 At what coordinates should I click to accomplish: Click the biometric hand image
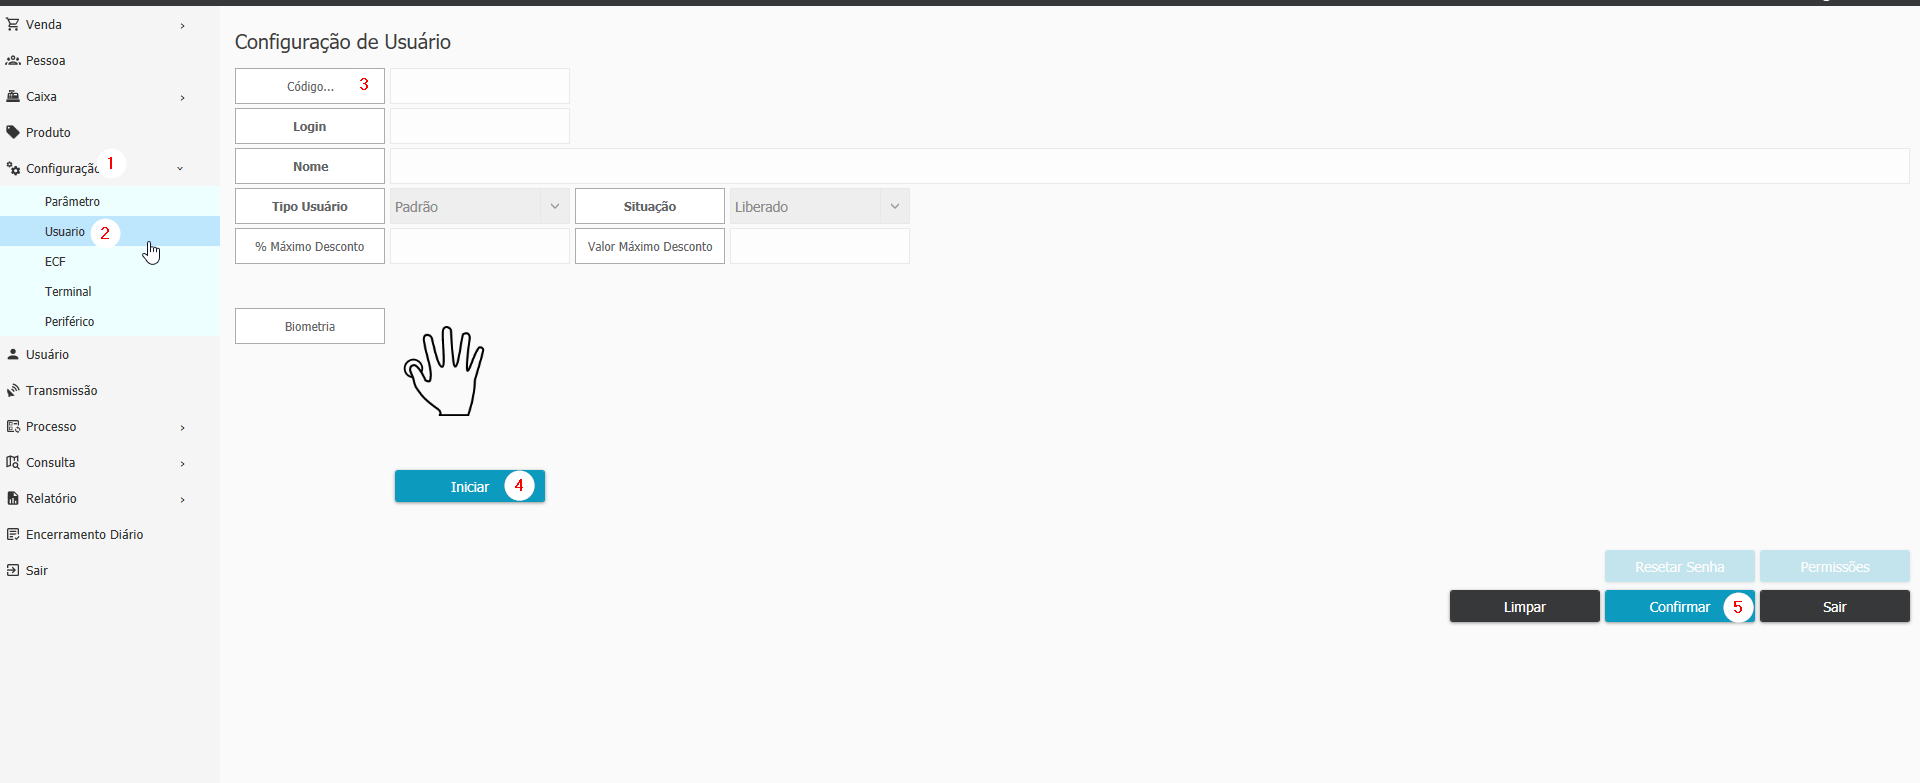[x=445, y=371]
